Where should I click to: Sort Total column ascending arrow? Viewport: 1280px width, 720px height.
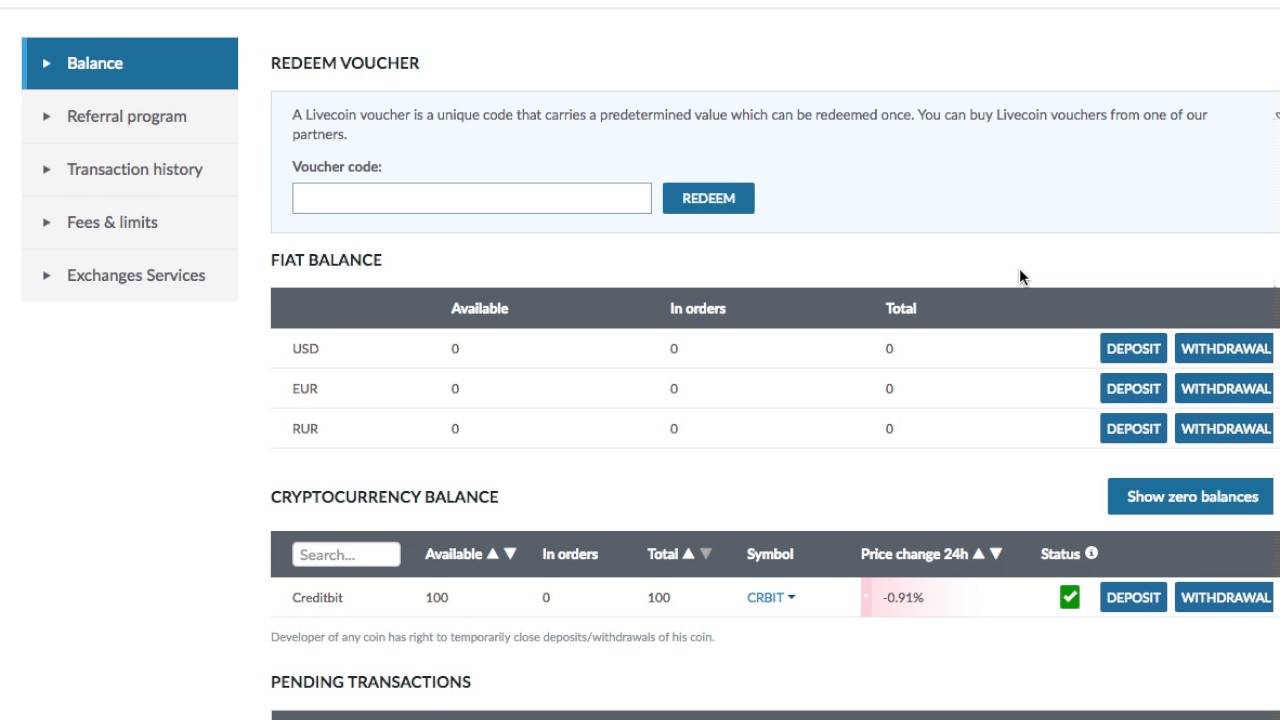pyautogui.click(x=688, y=554)
